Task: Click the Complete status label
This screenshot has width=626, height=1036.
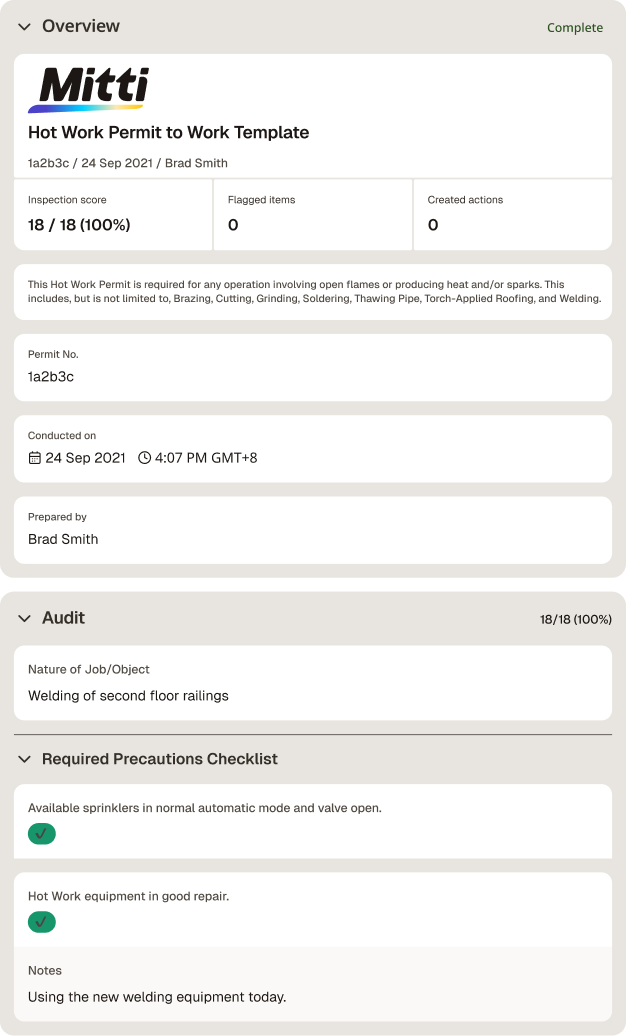Action: (x=574, y=28)
